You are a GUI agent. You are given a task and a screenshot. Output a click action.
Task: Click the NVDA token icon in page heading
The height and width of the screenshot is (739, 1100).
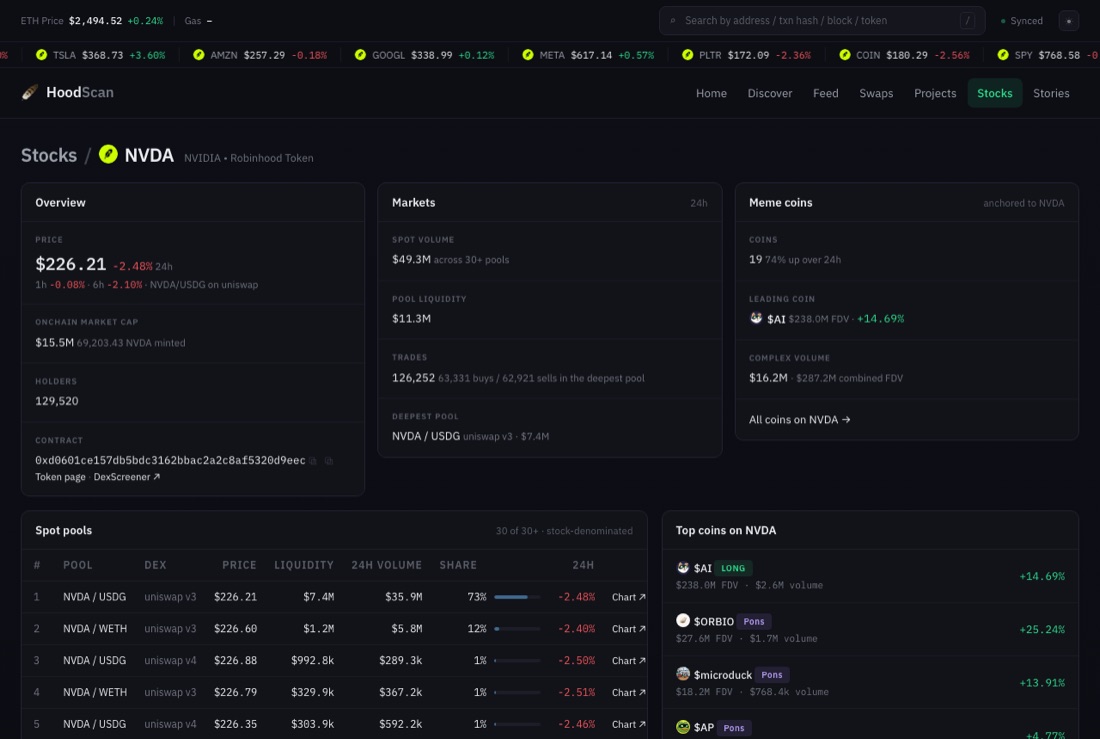pos(108,154)
